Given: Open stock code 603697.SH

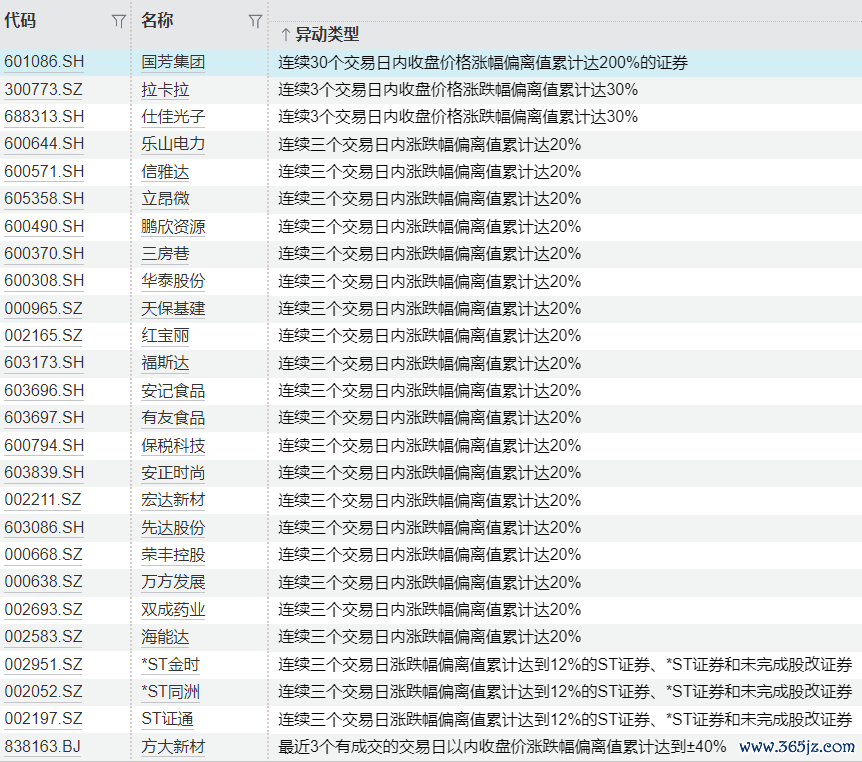Looking at the screenshot, I should (44, 418).
